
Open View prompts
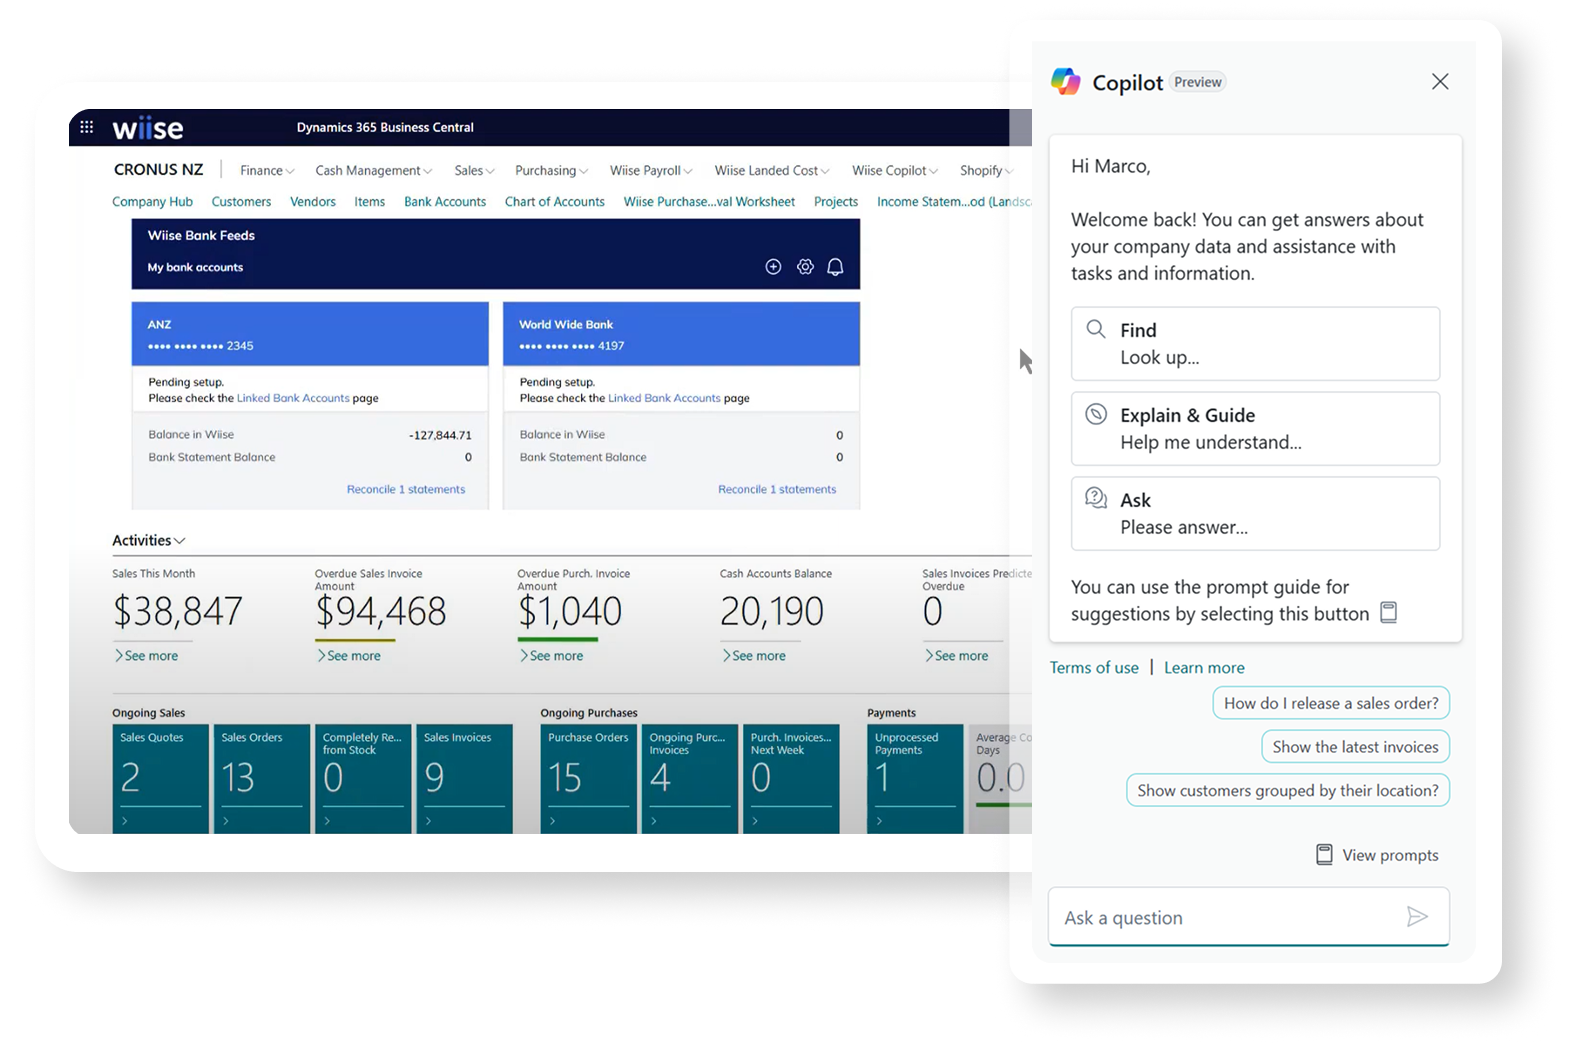pyautogui.click(x=1378, y=855)
